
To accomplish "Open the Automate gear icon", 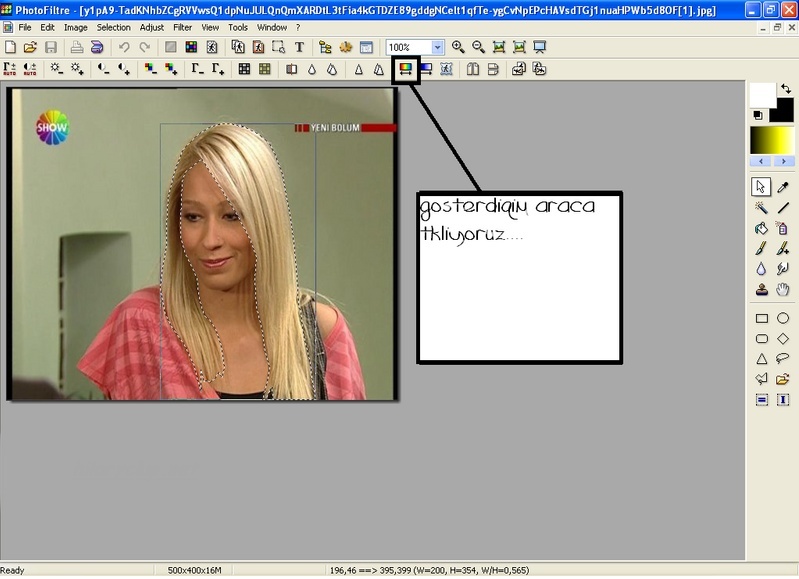I will pos(346,47).
